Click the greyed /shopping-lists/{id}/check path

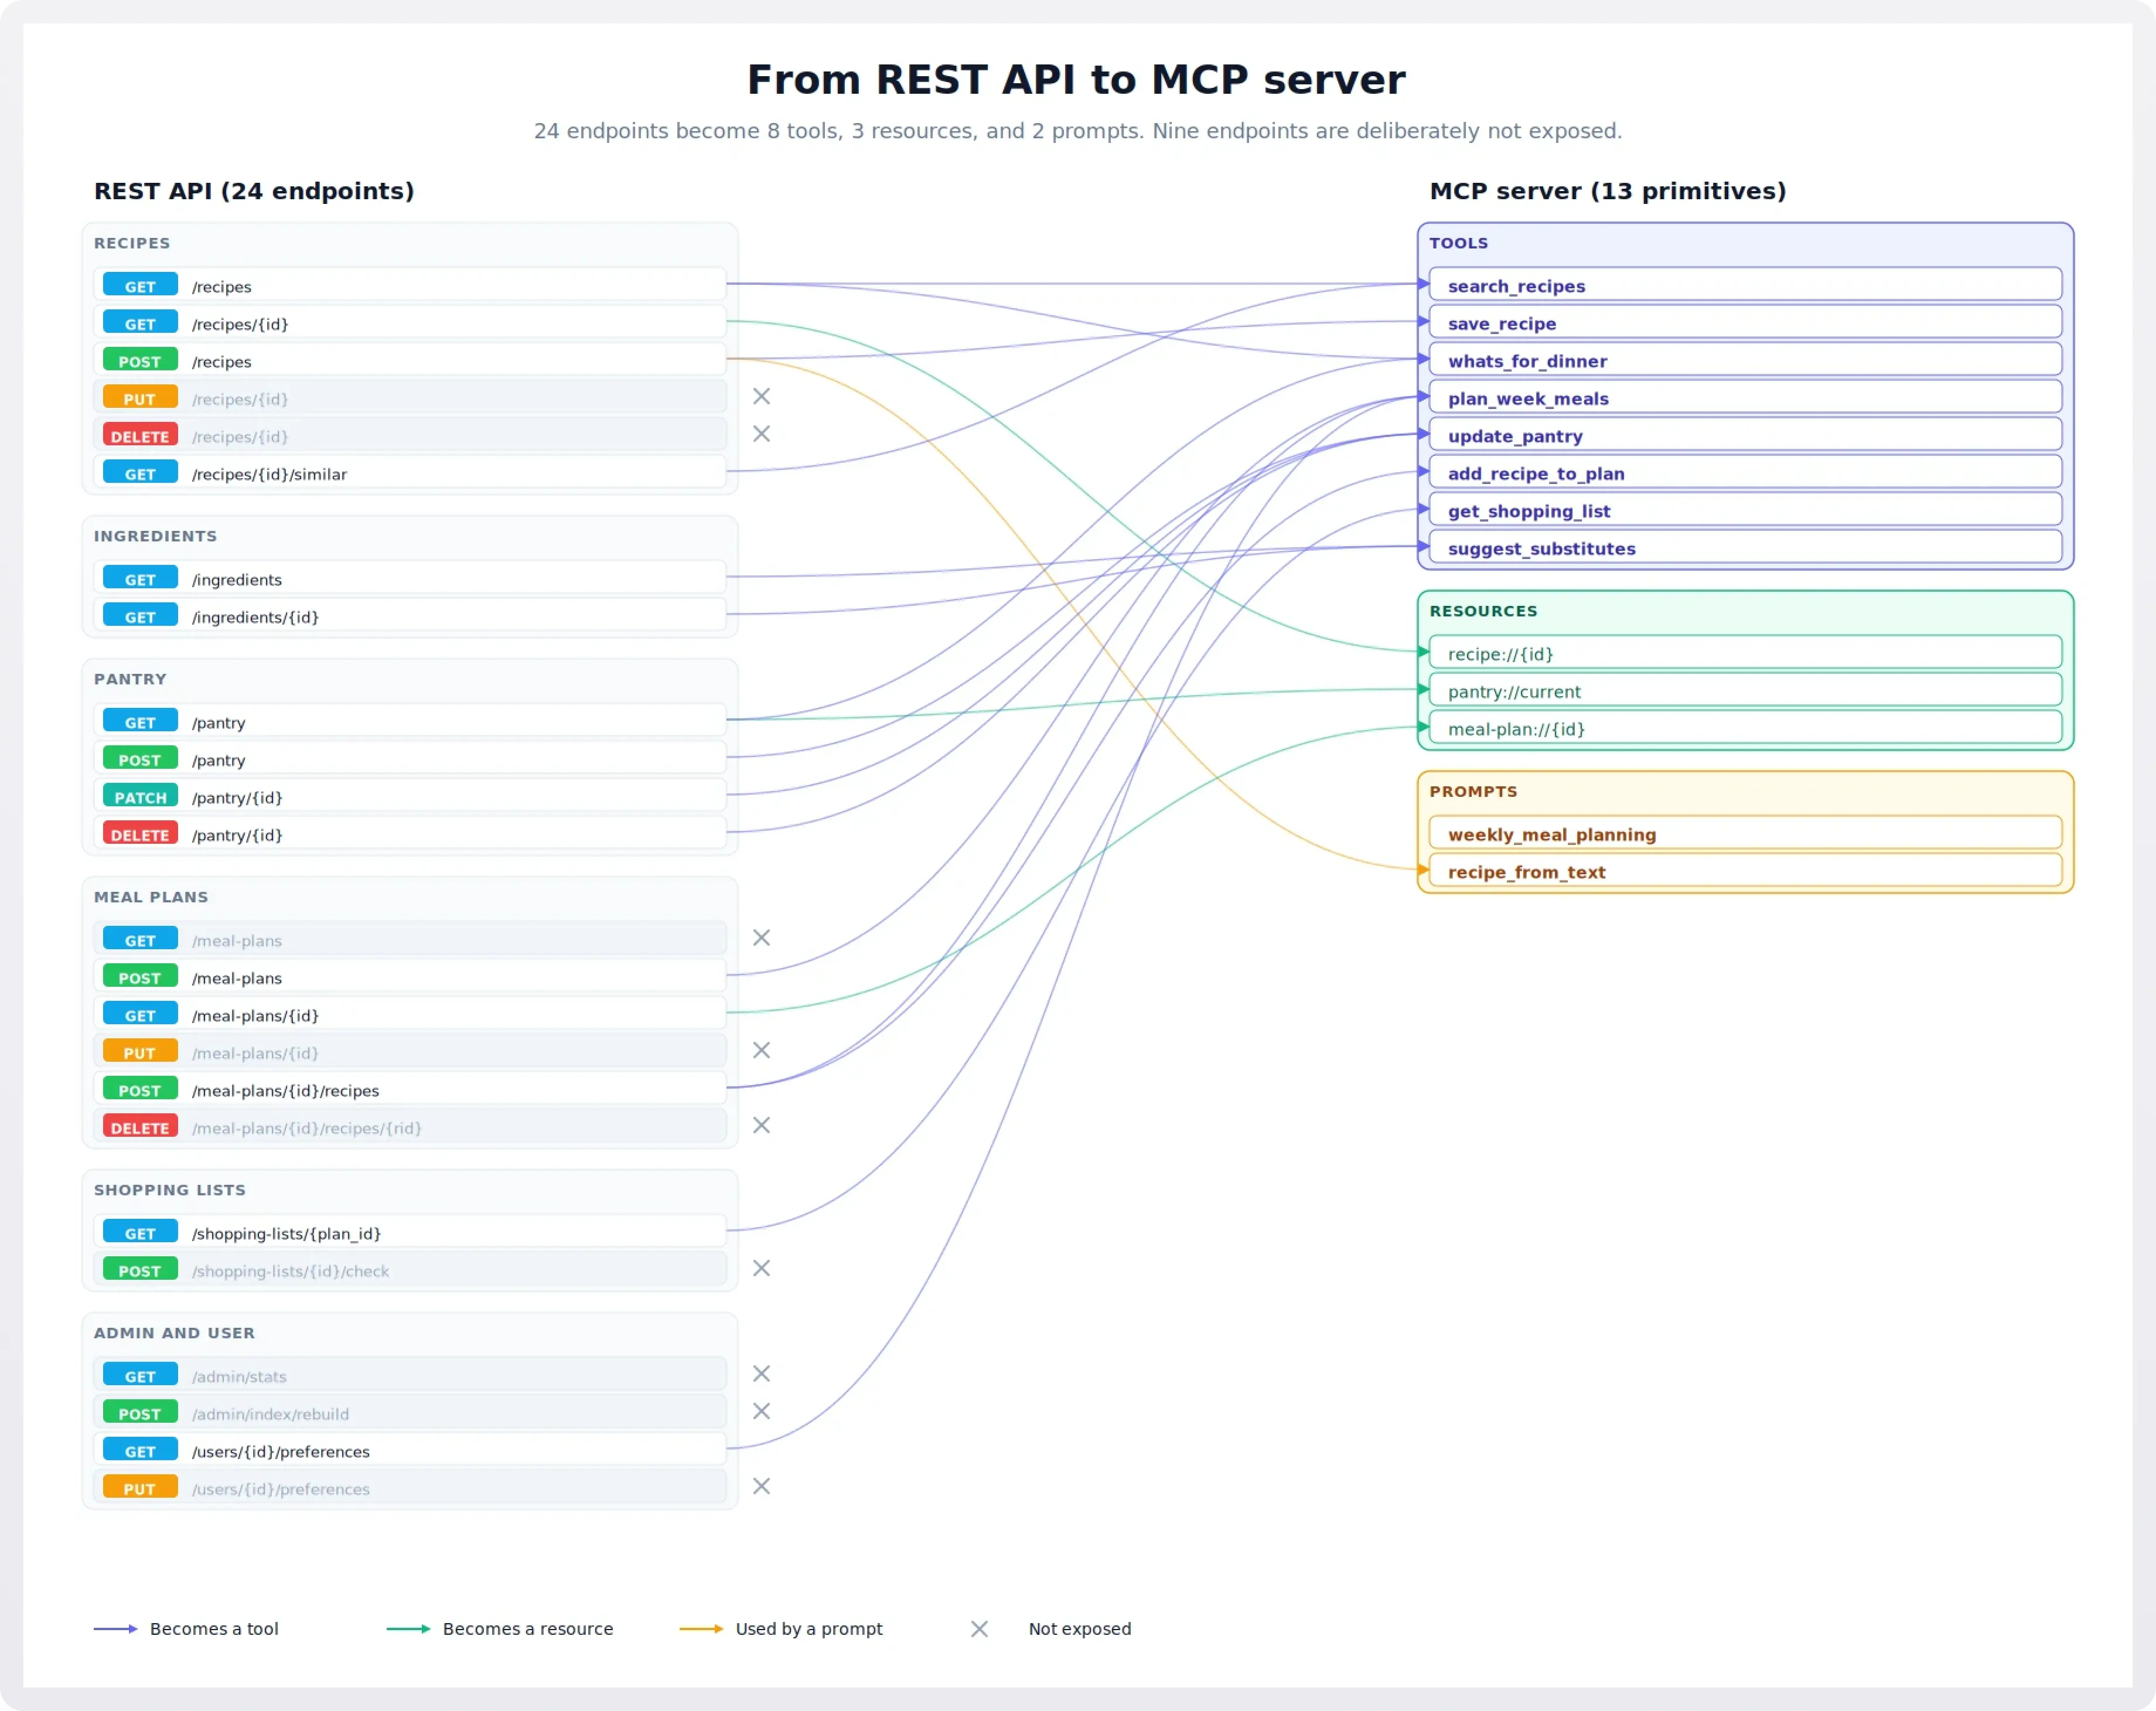pyautogui.click(x=290, y=1271)
